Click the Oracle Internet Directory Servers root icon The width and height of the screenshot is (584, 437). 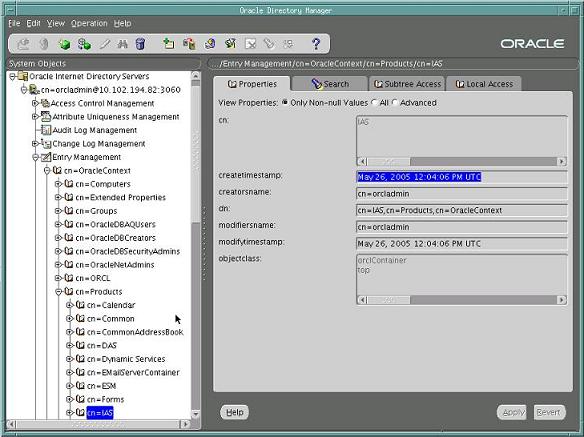23,76
